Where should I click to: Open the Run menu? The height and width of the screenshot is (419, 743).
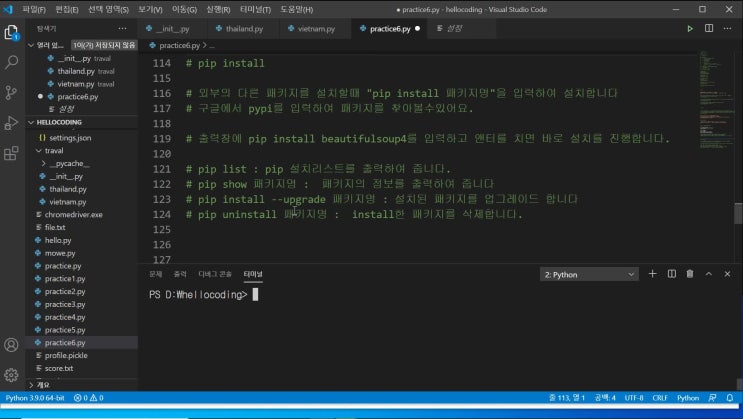[x=218, y=9]
